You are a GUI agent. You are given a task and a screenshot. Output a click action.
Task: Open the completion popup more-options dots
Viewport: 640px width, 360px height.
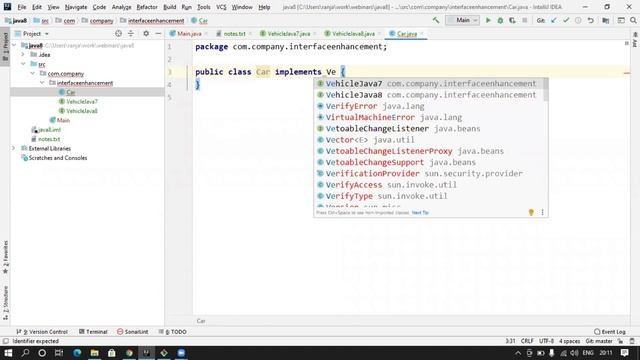click(542, 212)
